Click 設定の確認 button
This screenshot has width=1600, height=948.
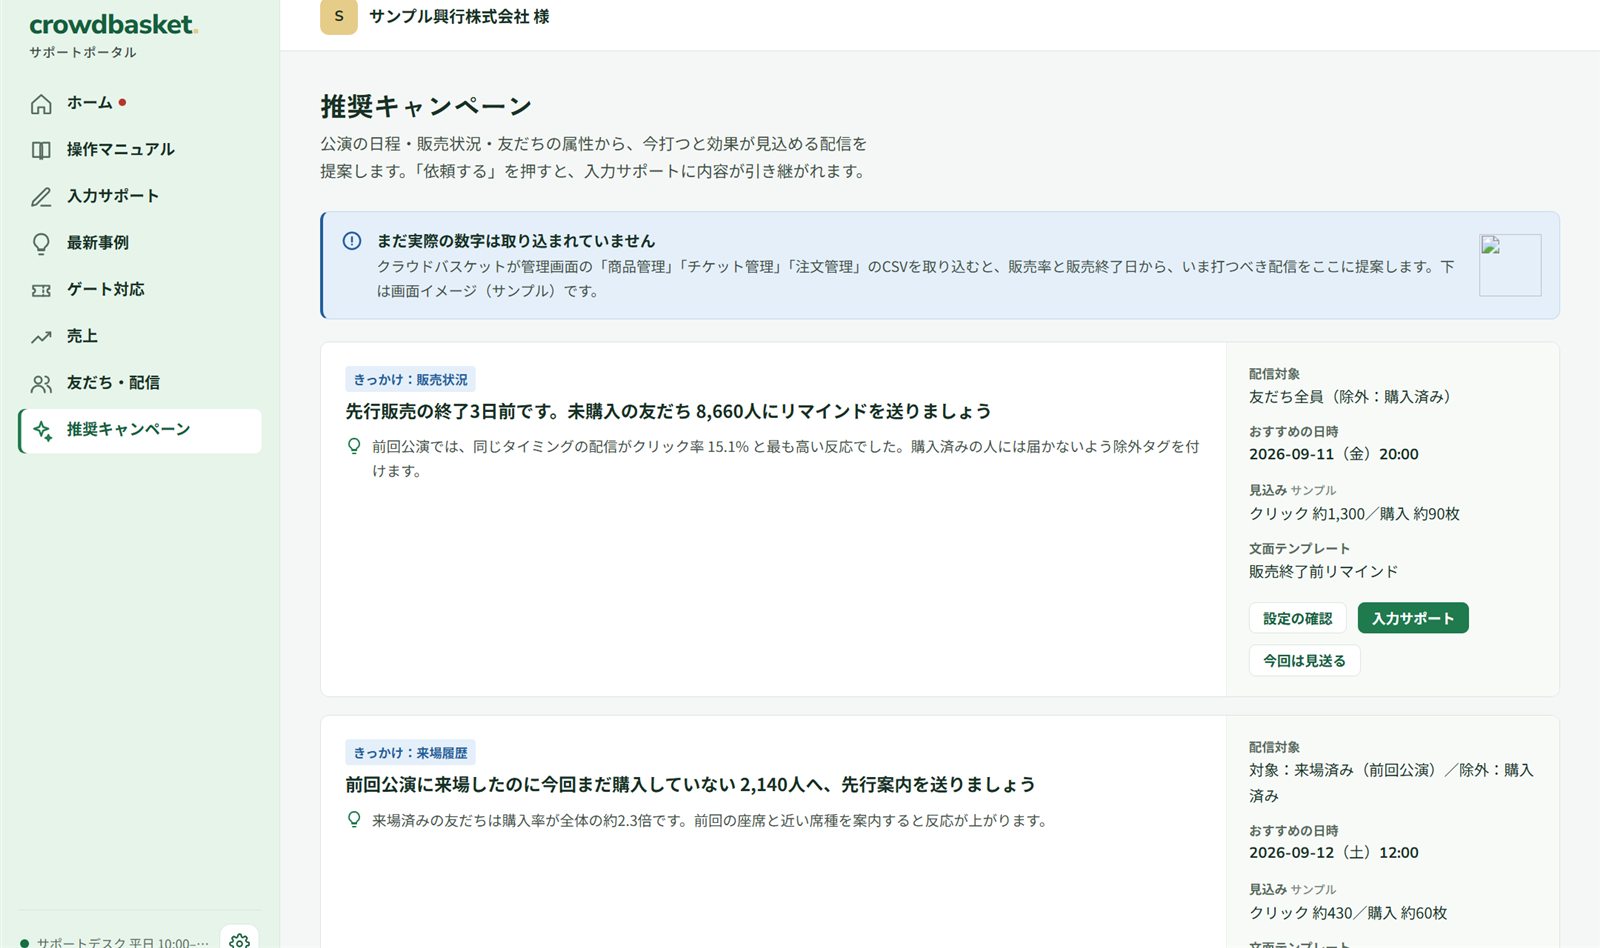[x=1297, y=618]
